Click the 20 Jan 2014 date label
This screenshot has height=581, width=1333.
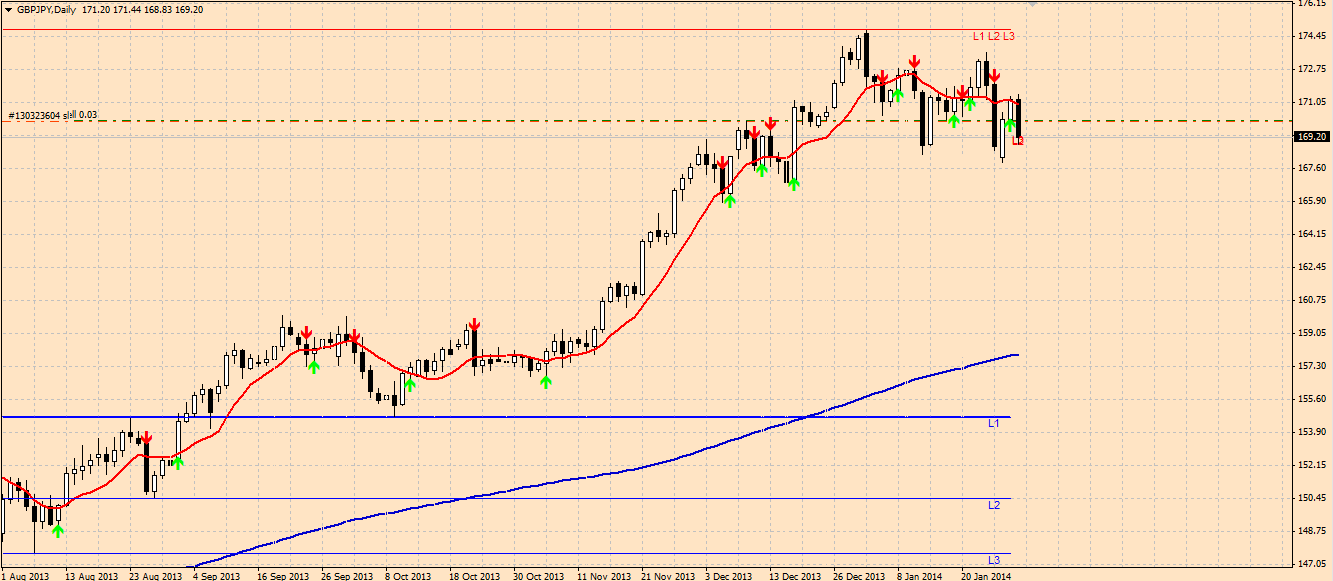coord(985,576)
